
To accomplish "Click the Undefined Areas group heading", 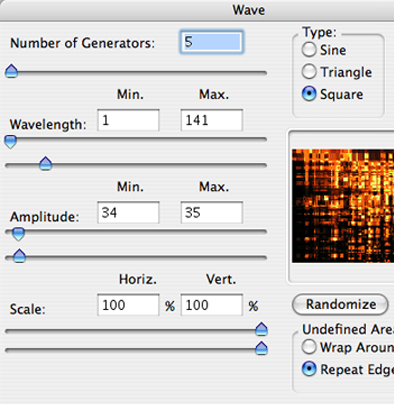I will 348,329.
